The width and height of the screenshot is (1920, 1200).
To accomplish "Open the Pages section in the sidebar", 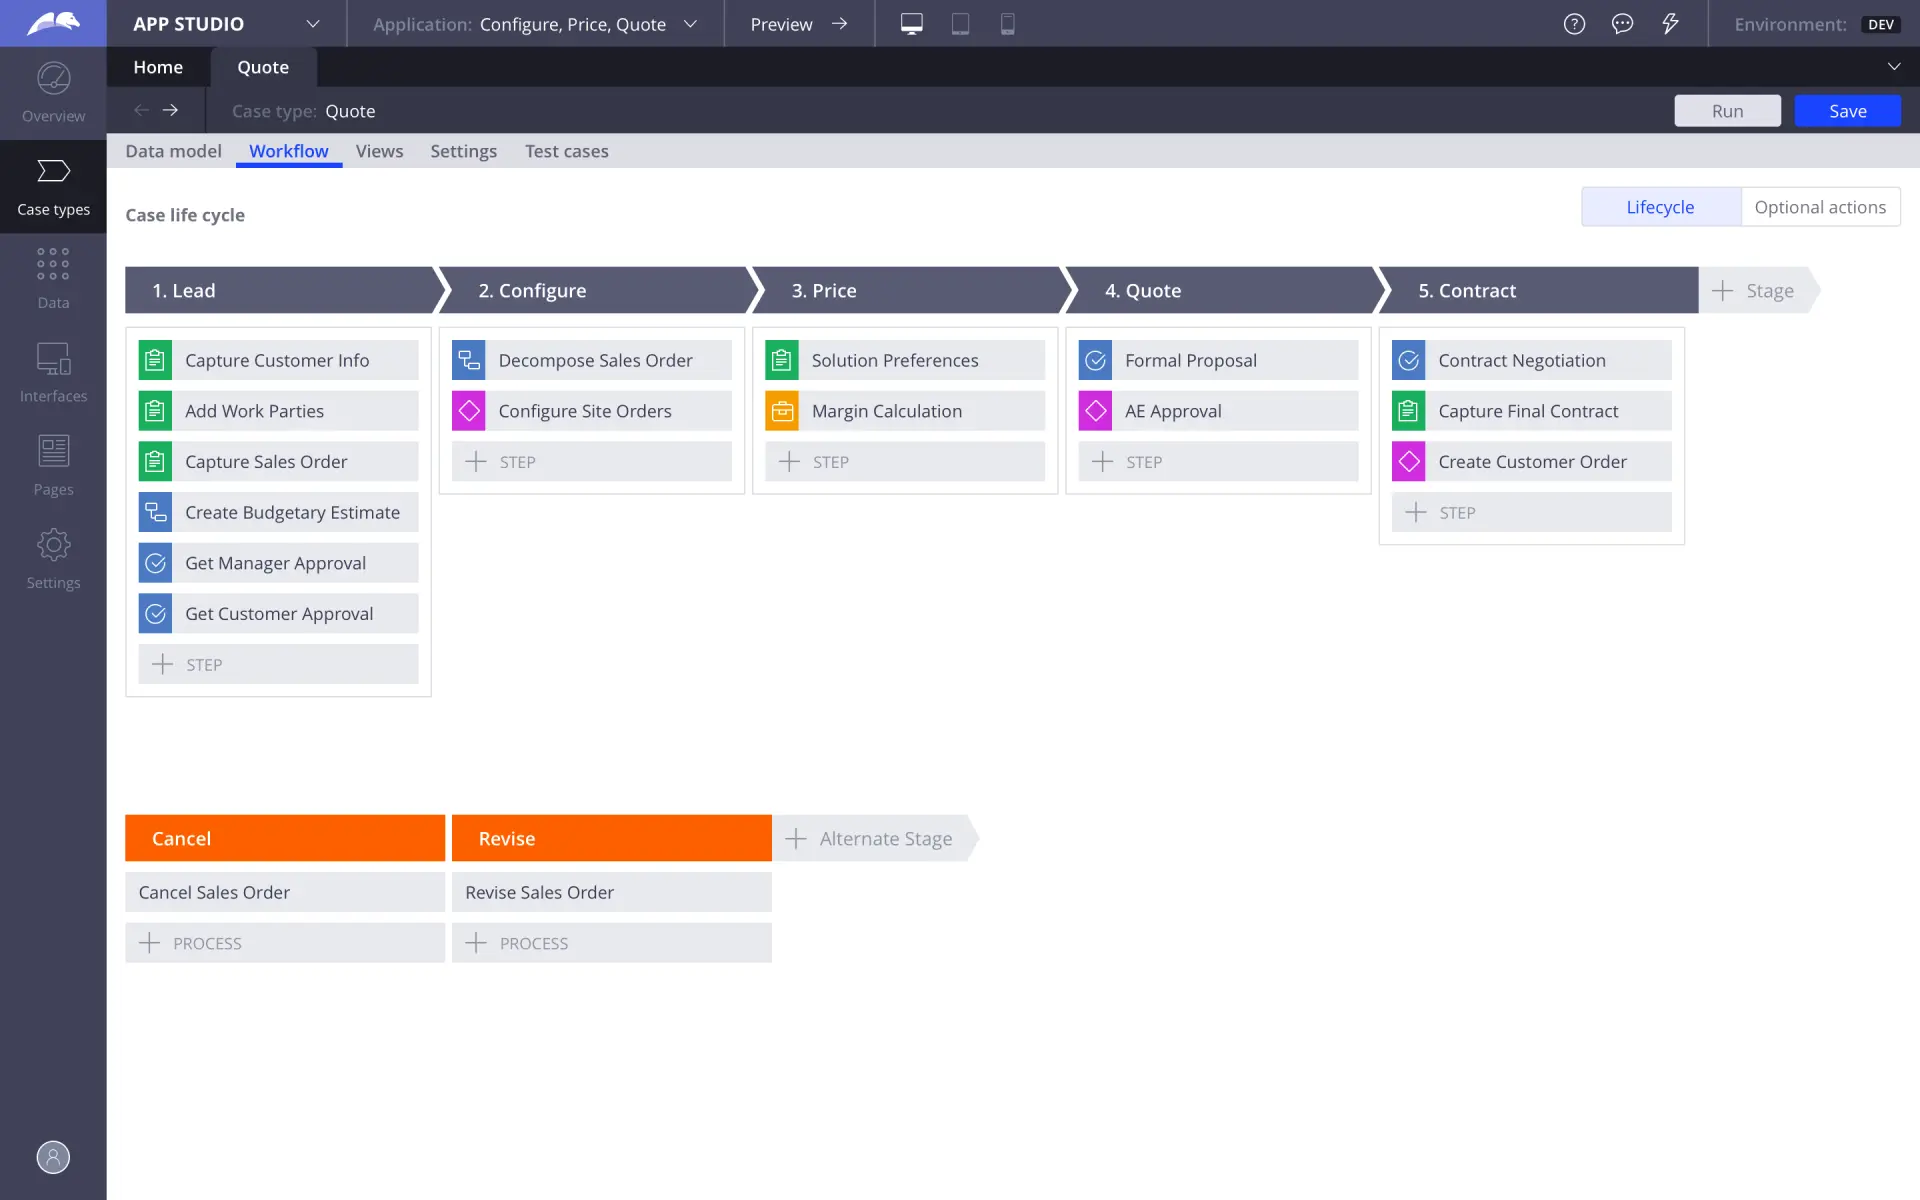I will (x=53, y=464).
